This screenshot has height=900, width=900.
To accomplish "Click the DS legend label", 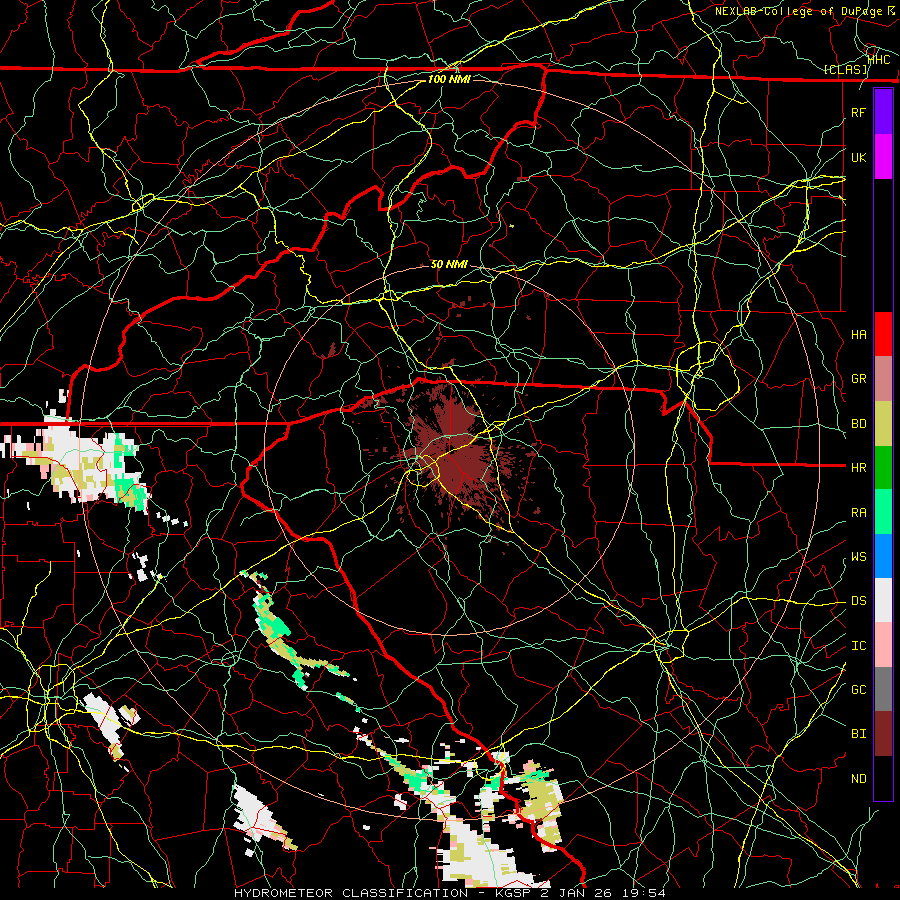I will (859, 601).
